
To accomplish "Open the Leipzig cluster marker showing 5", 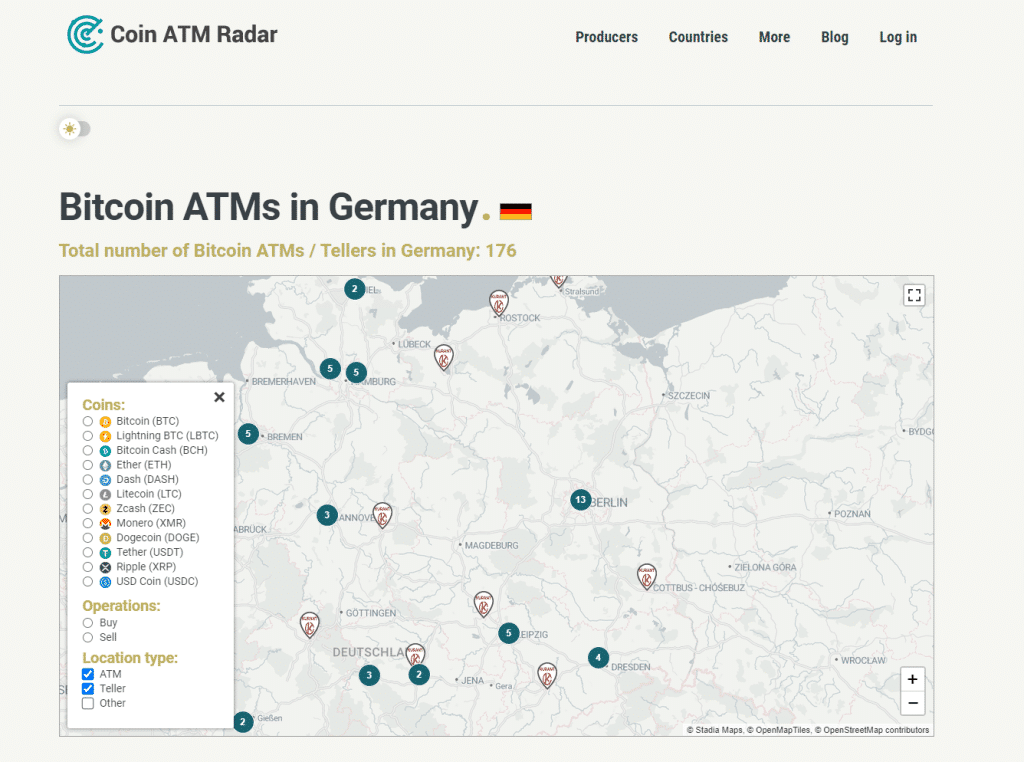I will [x=509, y=633].
